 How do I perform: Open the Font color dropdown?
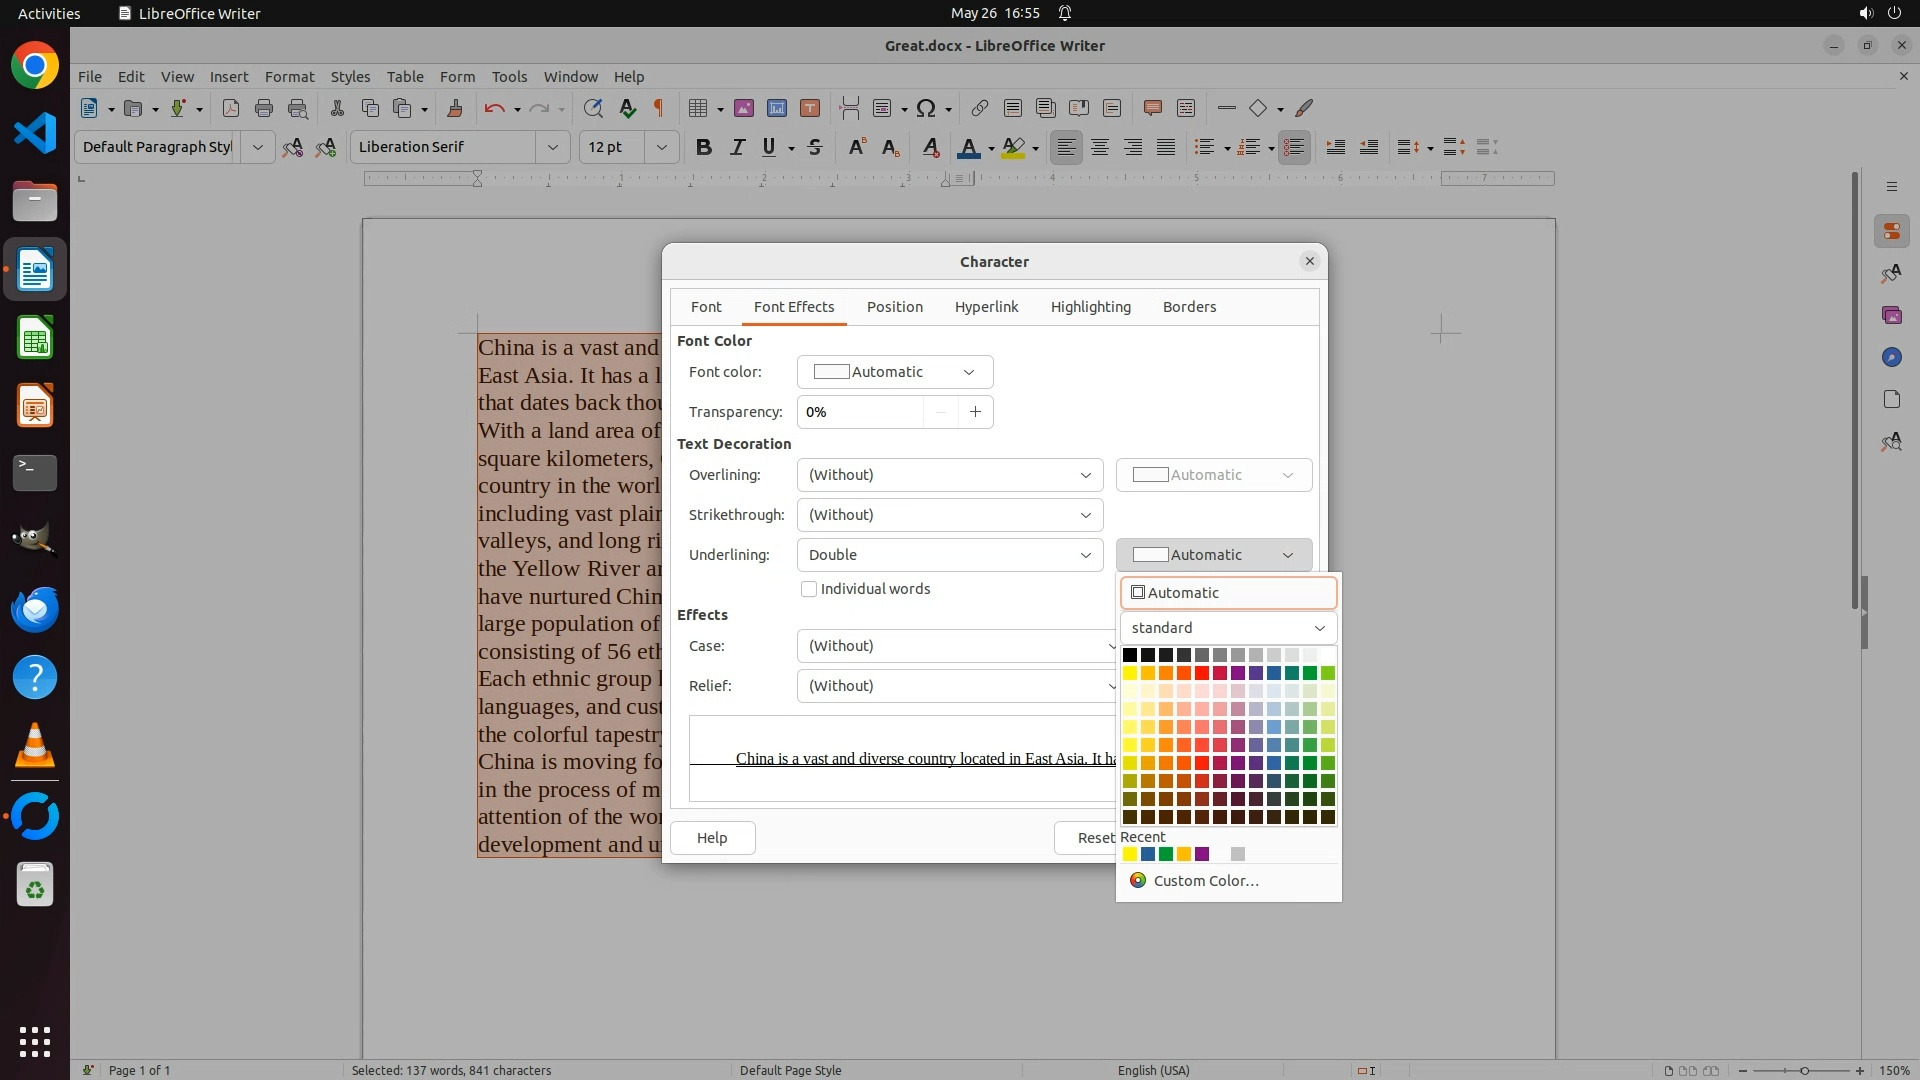894,372
